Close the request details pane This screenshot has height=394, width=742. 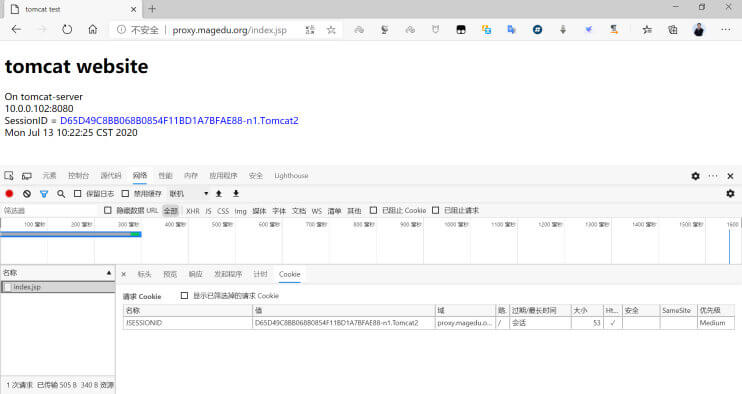pyautogui.click(x=124, y=274)
